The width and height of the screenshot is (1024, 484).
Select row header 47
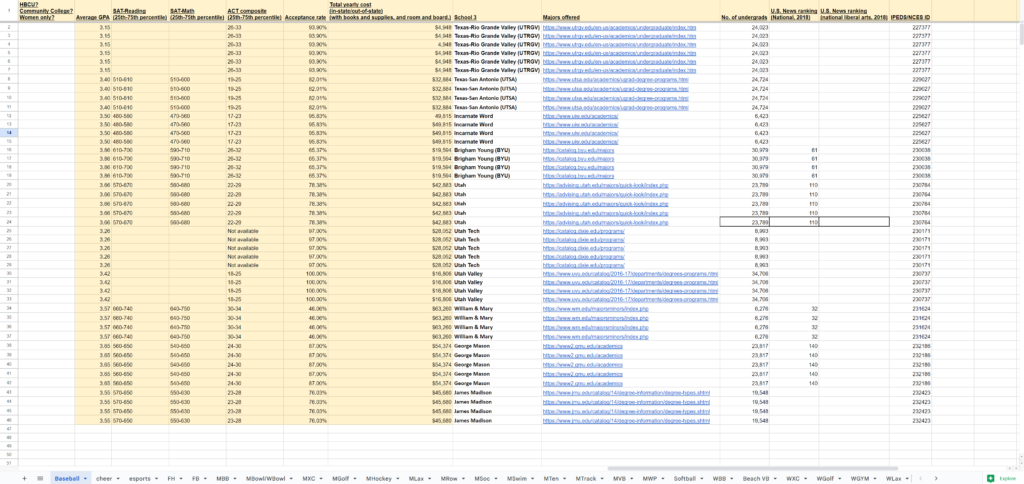(x=9, y=429)
